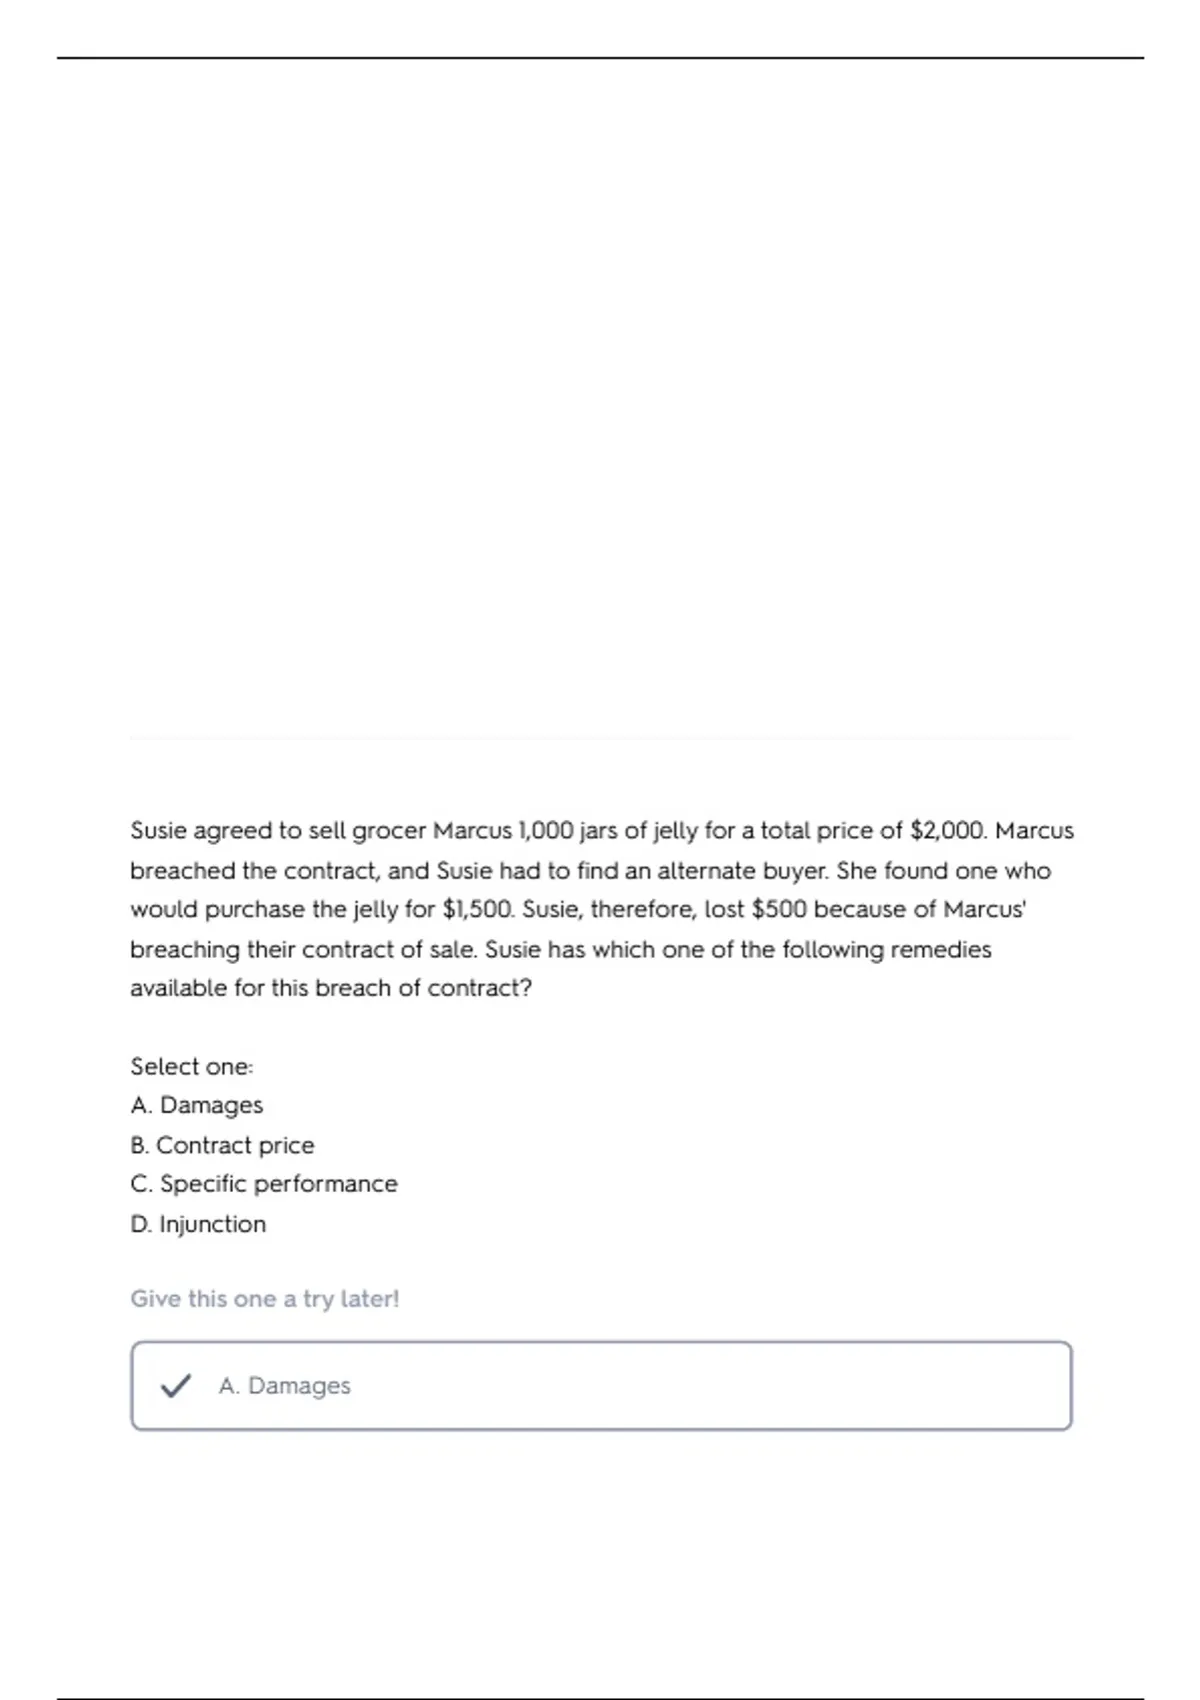This screenshot has width=1200, height=1700.
Task: Click the '$2,000' total price in the question
Action: (x=947, y=830)
